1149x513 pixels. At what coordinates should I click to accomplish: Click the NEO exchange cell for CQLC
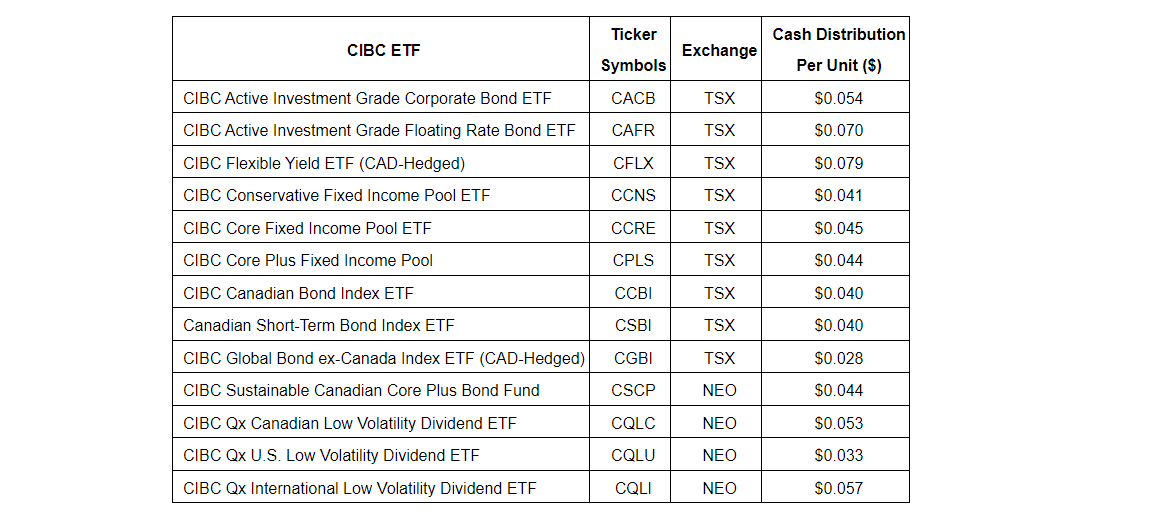pos(719,423)
